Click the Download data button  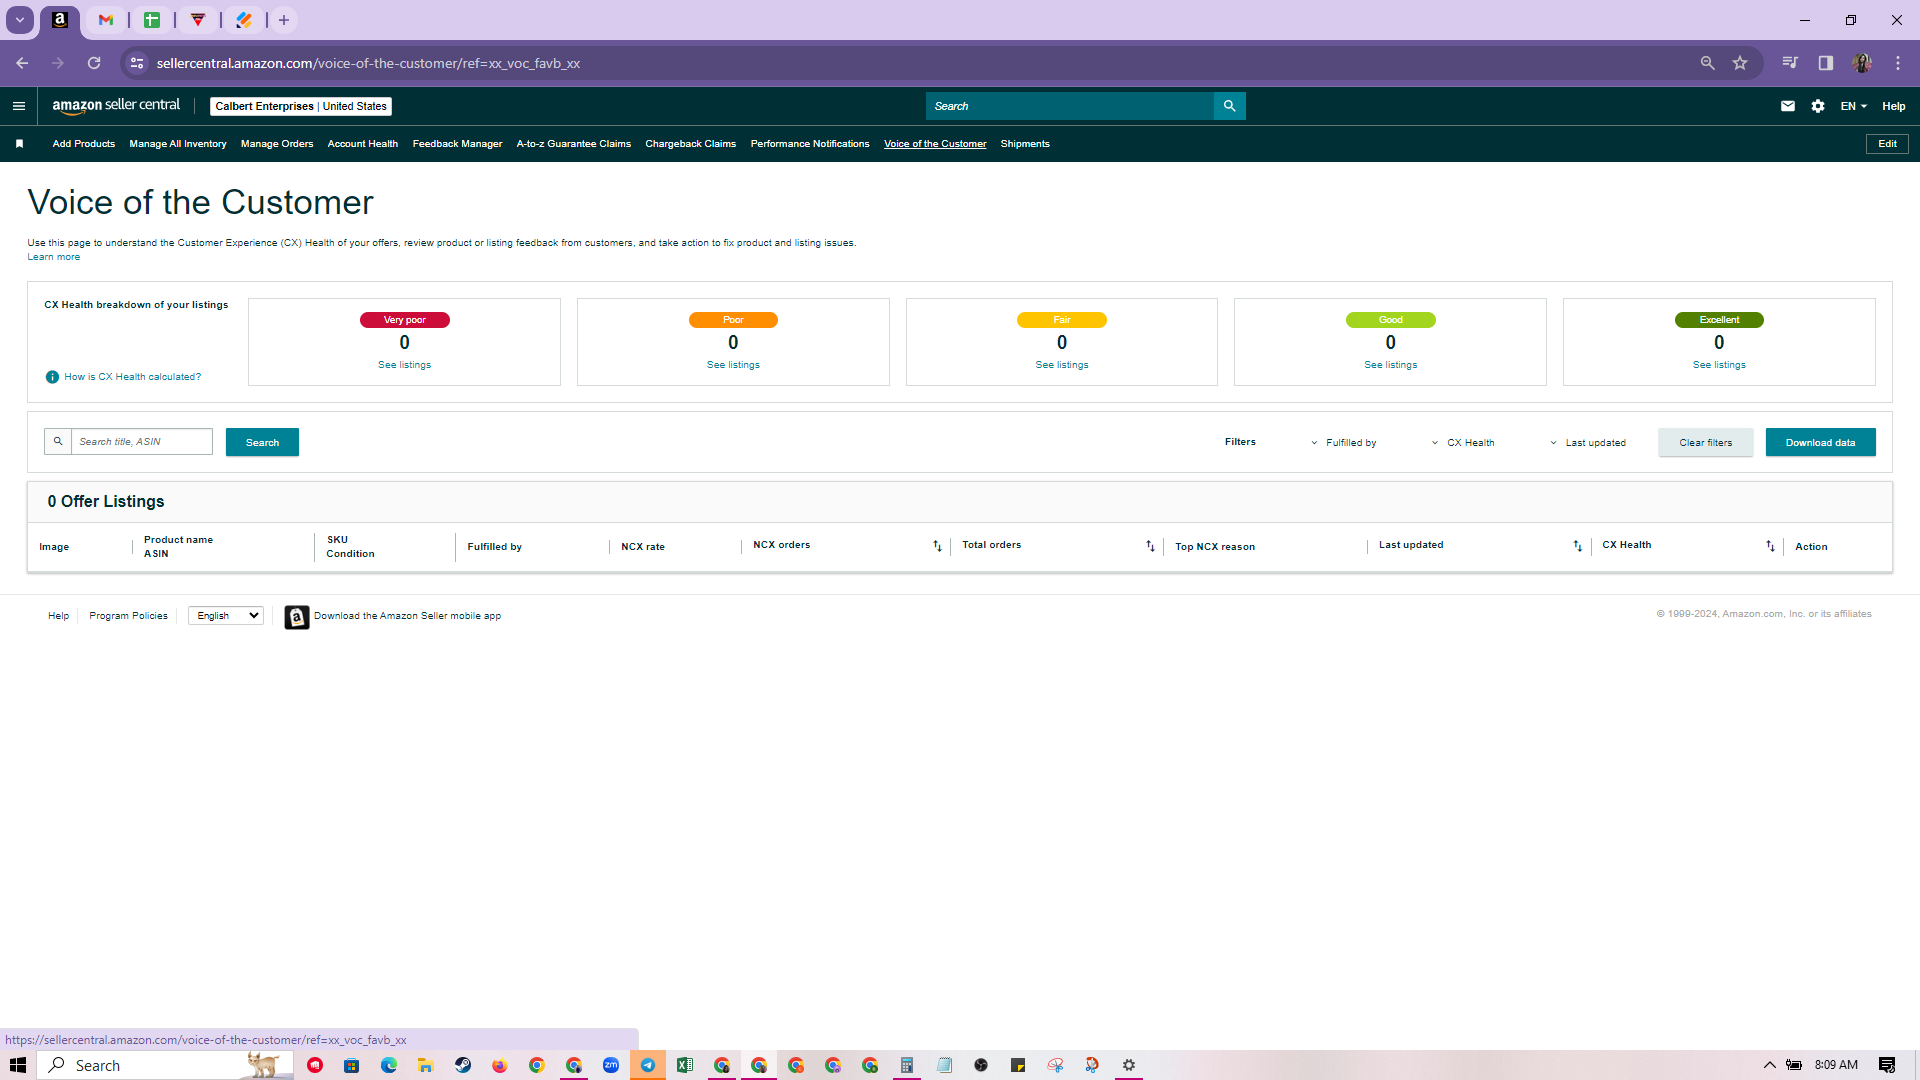point(1820,442)
